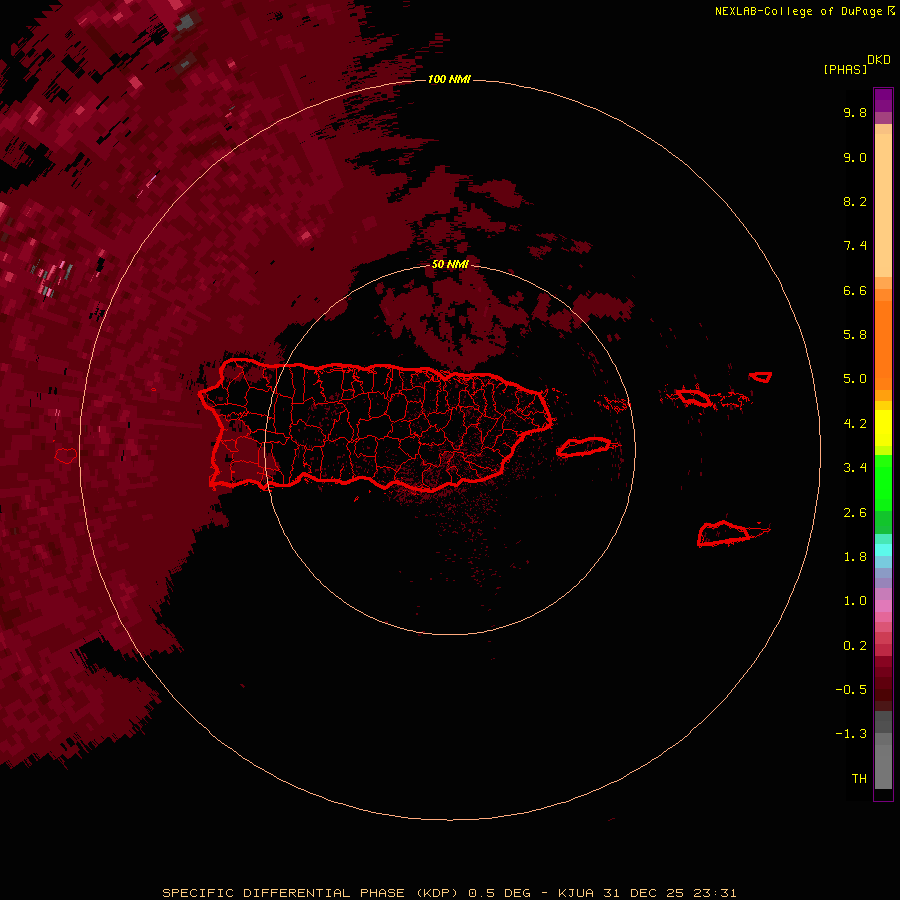Click the purple top segment of color bar

[x=883, y=100]
